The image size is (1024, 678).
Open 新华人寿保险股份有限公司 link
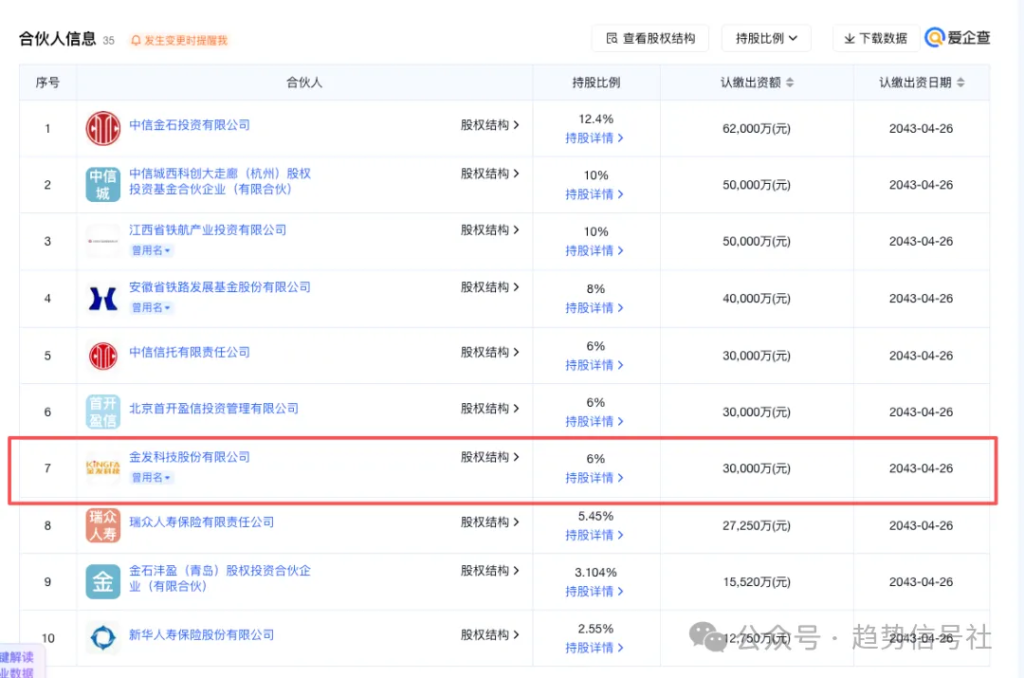point(201,634)
